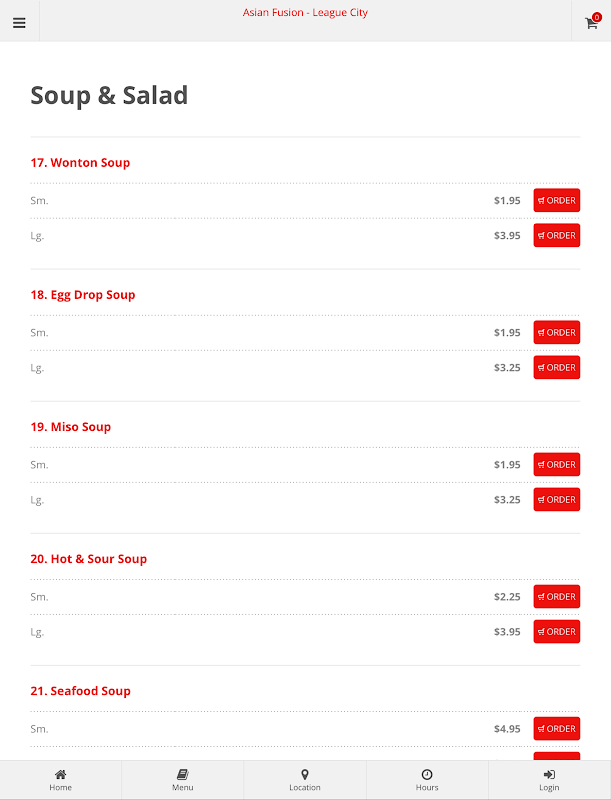Click Asian Fusion - League City title
The height and width of the screenshot is (800, 611).
[x=305, y=13]
